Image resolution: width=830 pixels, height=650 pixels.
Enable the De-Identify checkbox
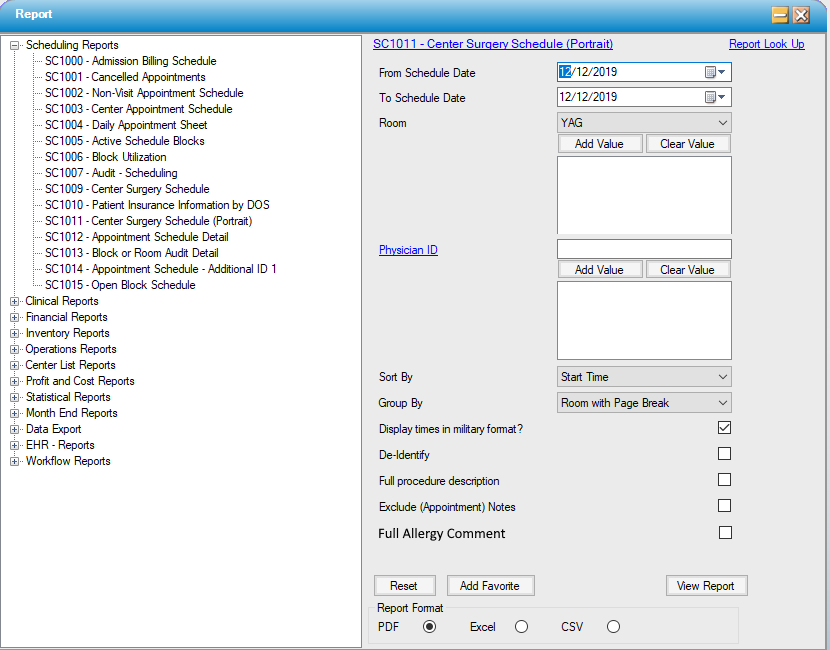tap(725, 454)
